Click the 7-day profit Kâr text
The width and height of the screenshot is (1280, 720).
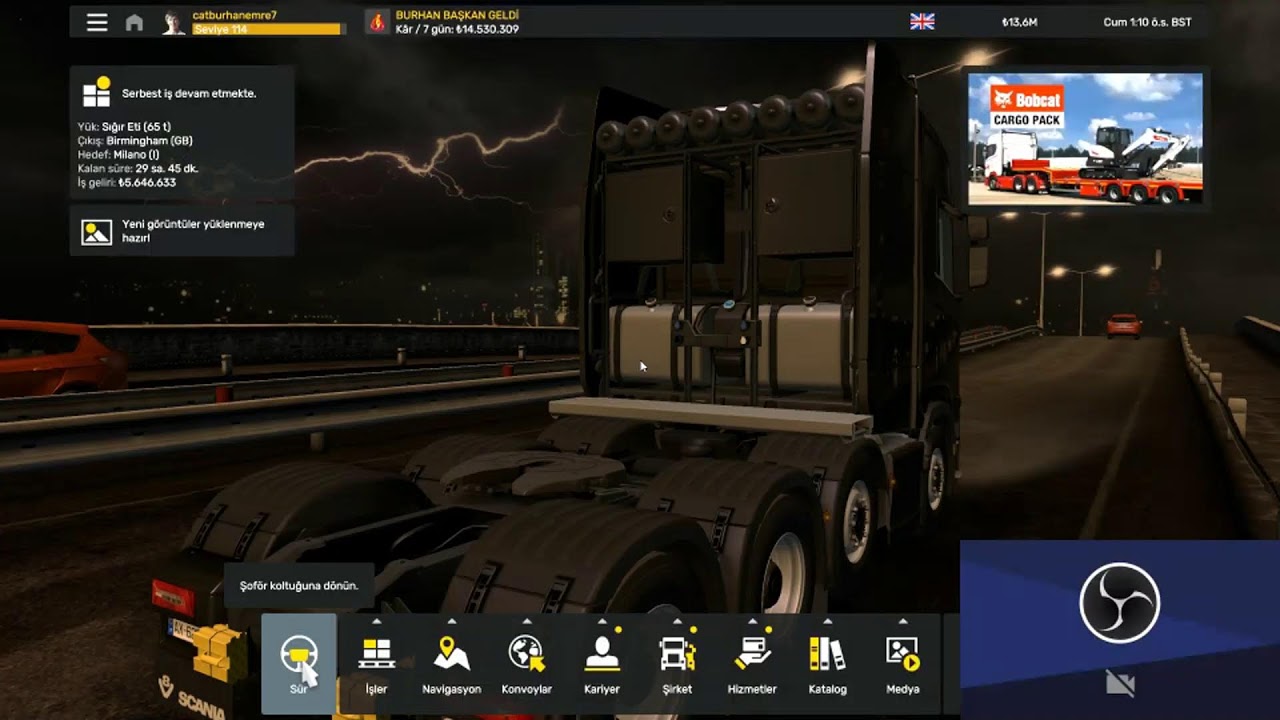(457, 30)
